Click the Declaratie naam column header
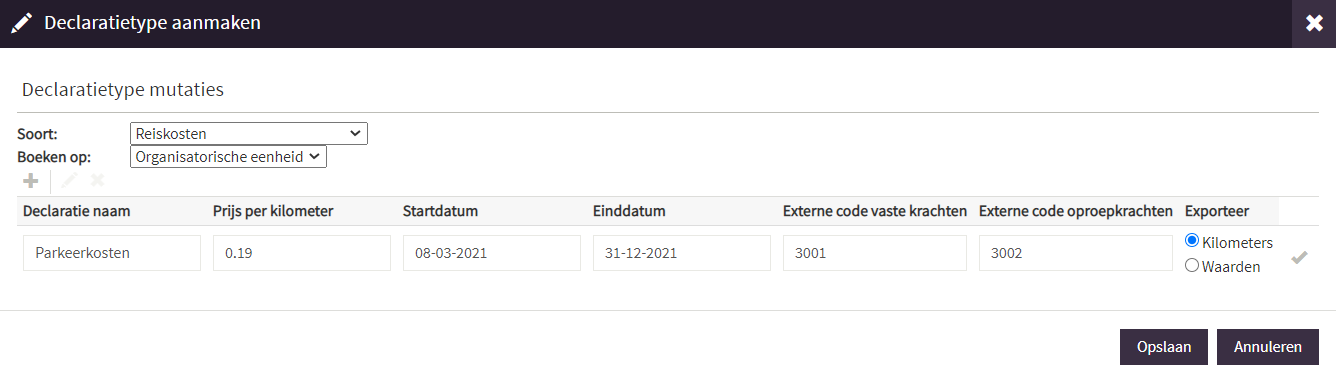The width and height of the screenshot is (1336, 378). pos(77,211)
